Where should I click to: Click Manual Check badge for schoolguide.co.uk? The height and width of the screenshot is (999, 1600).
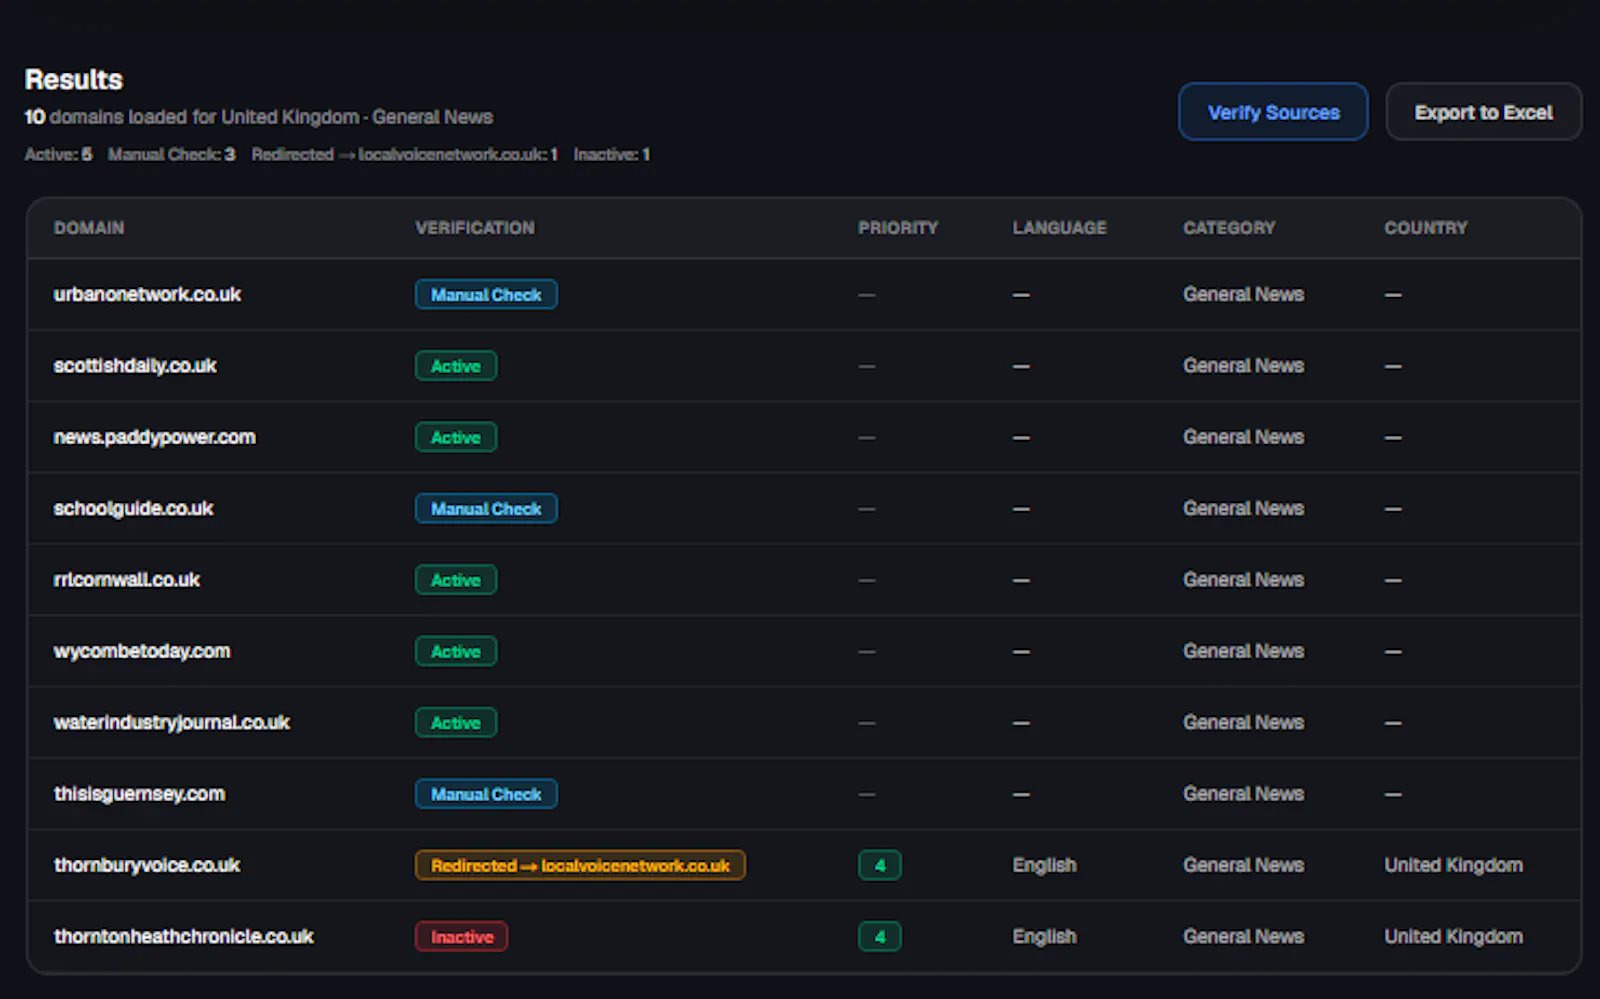486,508
